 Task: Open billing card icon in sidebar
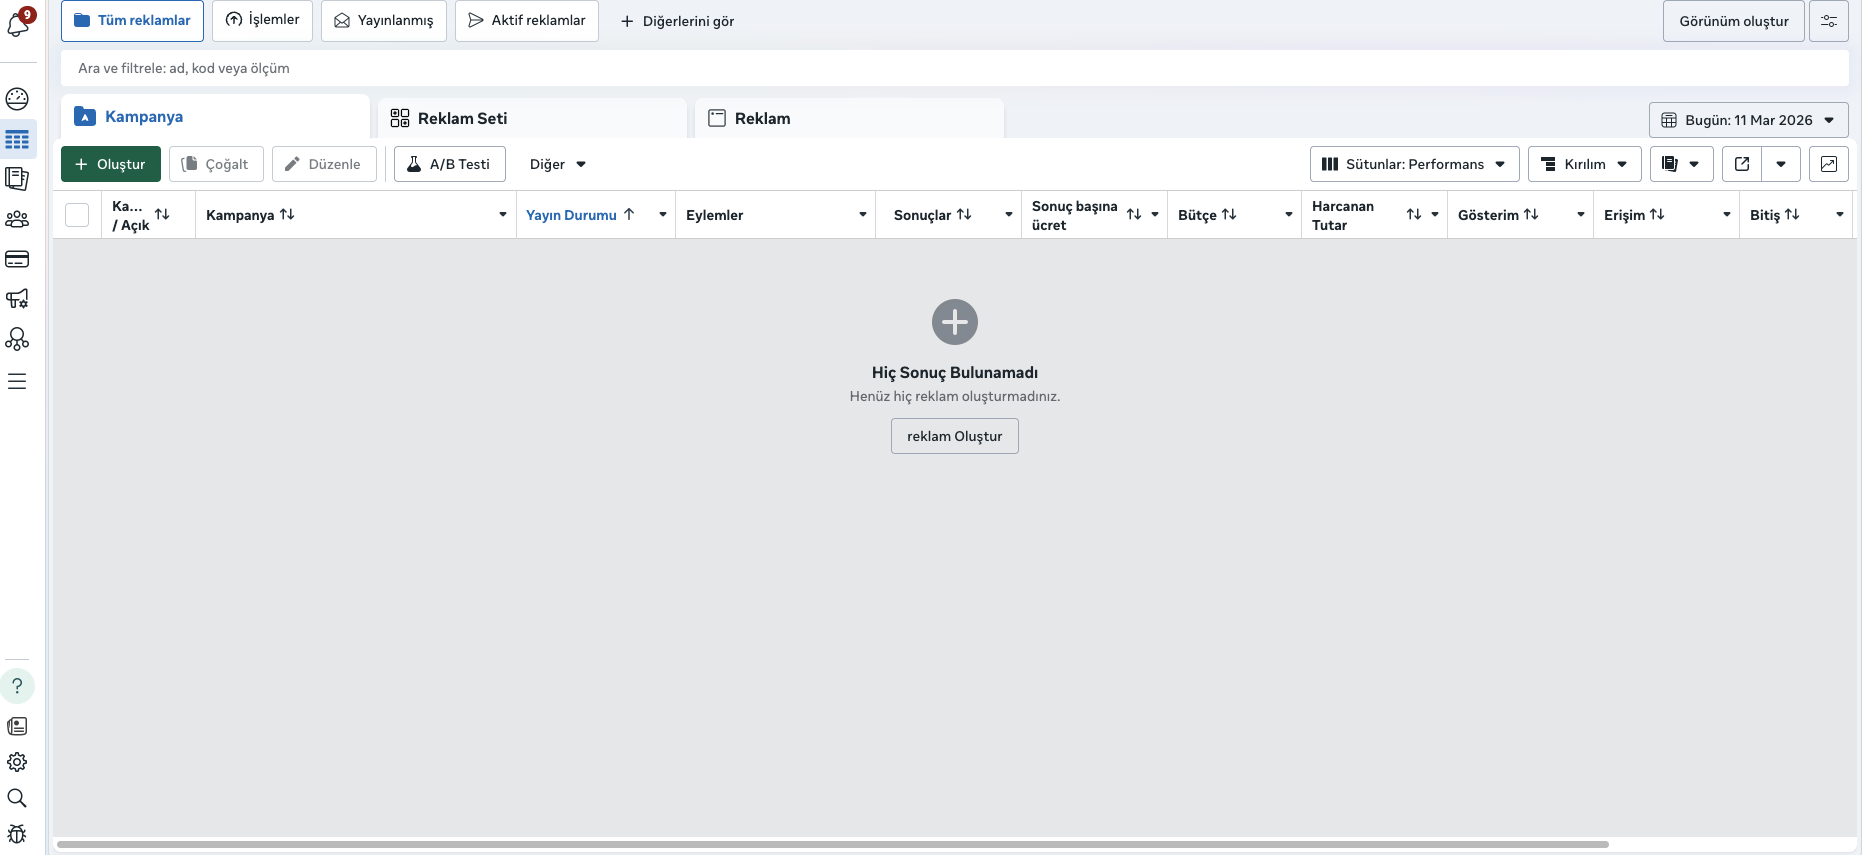click(17, 259)
